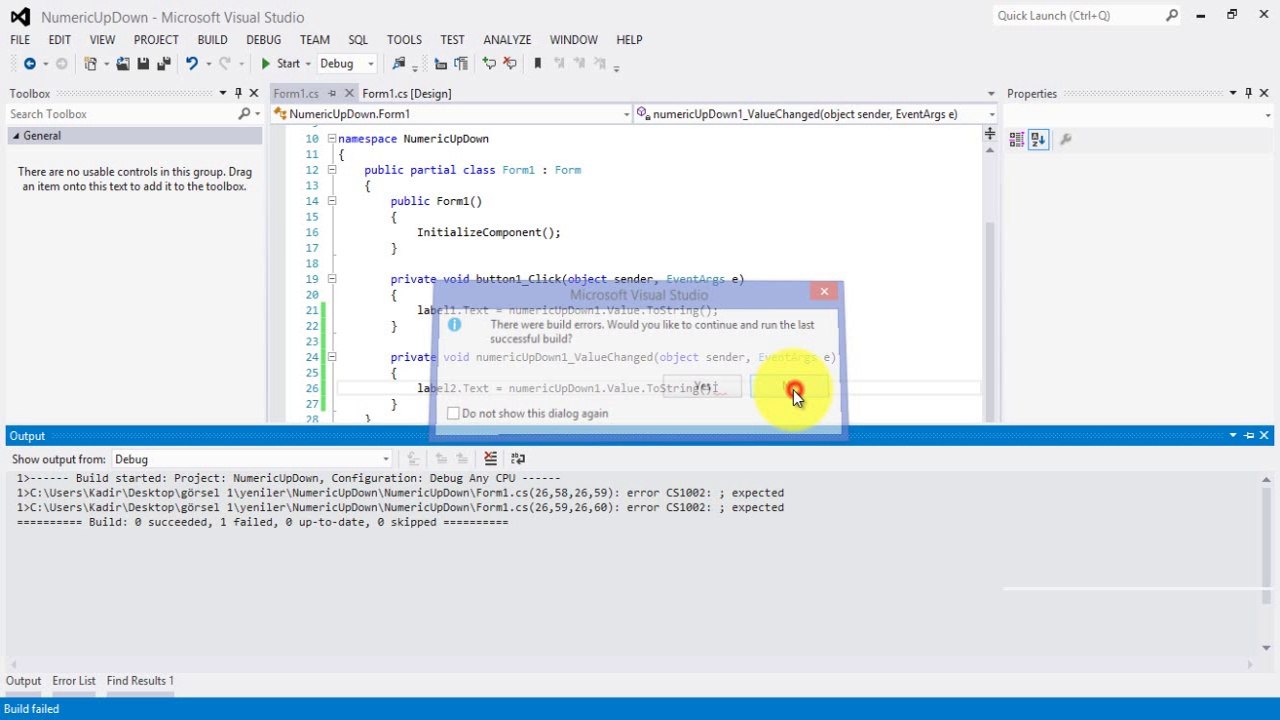Open the ANALYZE menu

507,40
